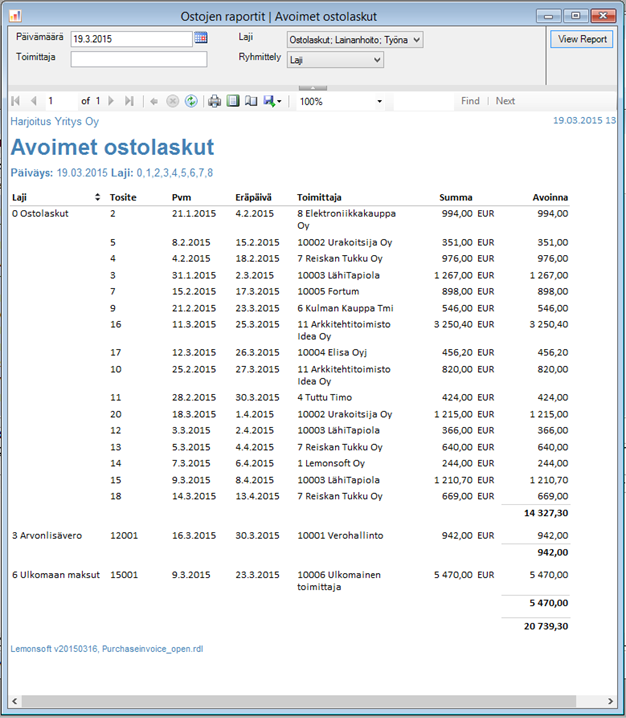The image size is (626, 718).
Task: Click supplier 8 Elektroniikkakauppa Oy
Action: click(346, 219)
